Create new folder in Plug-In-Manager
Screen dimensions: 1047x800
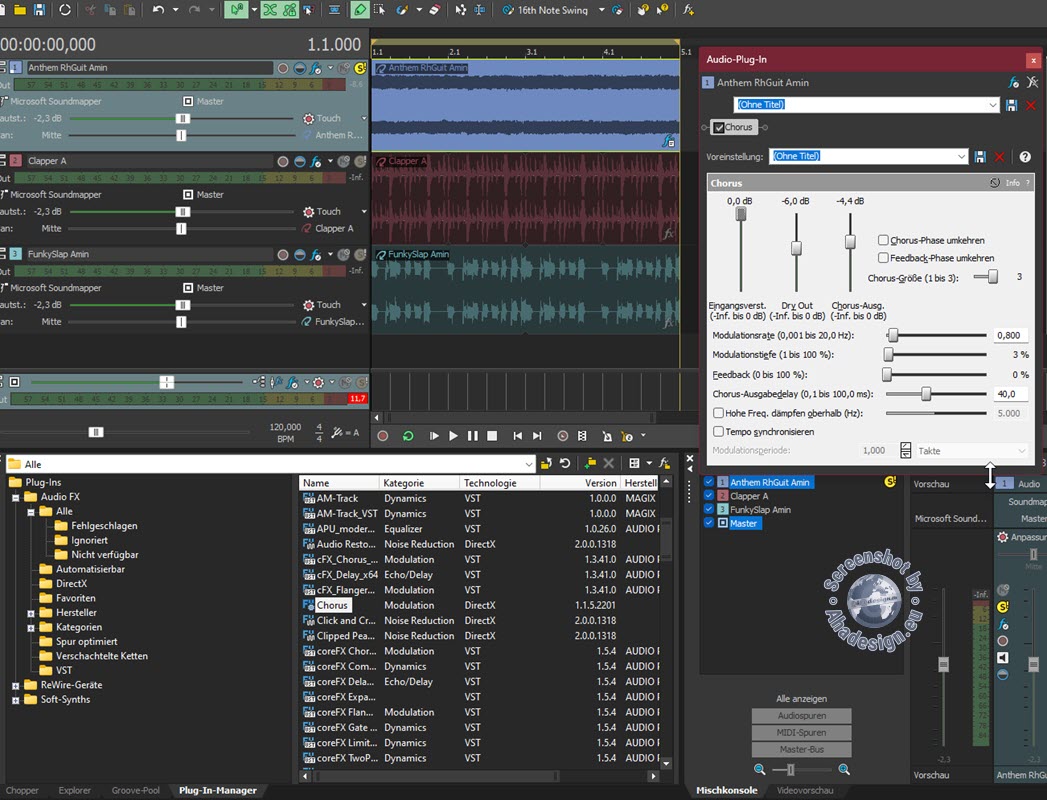pyautogui.click(x=590, y=463)
